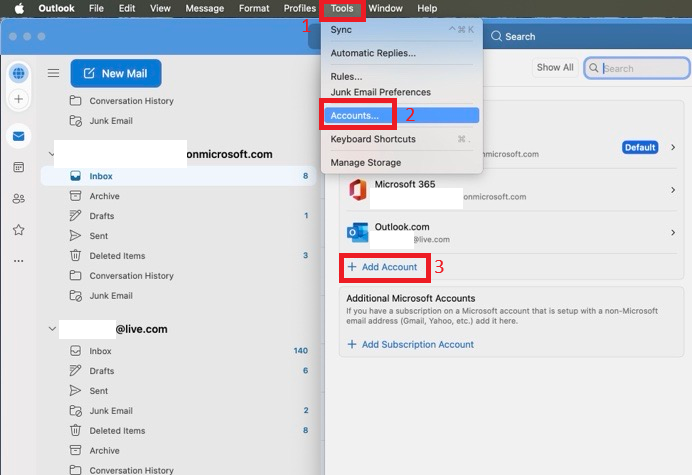Image resolution: width=692 pixels, height=475 pixels.
Task: Open the Help menu
Action: point(427,8)
